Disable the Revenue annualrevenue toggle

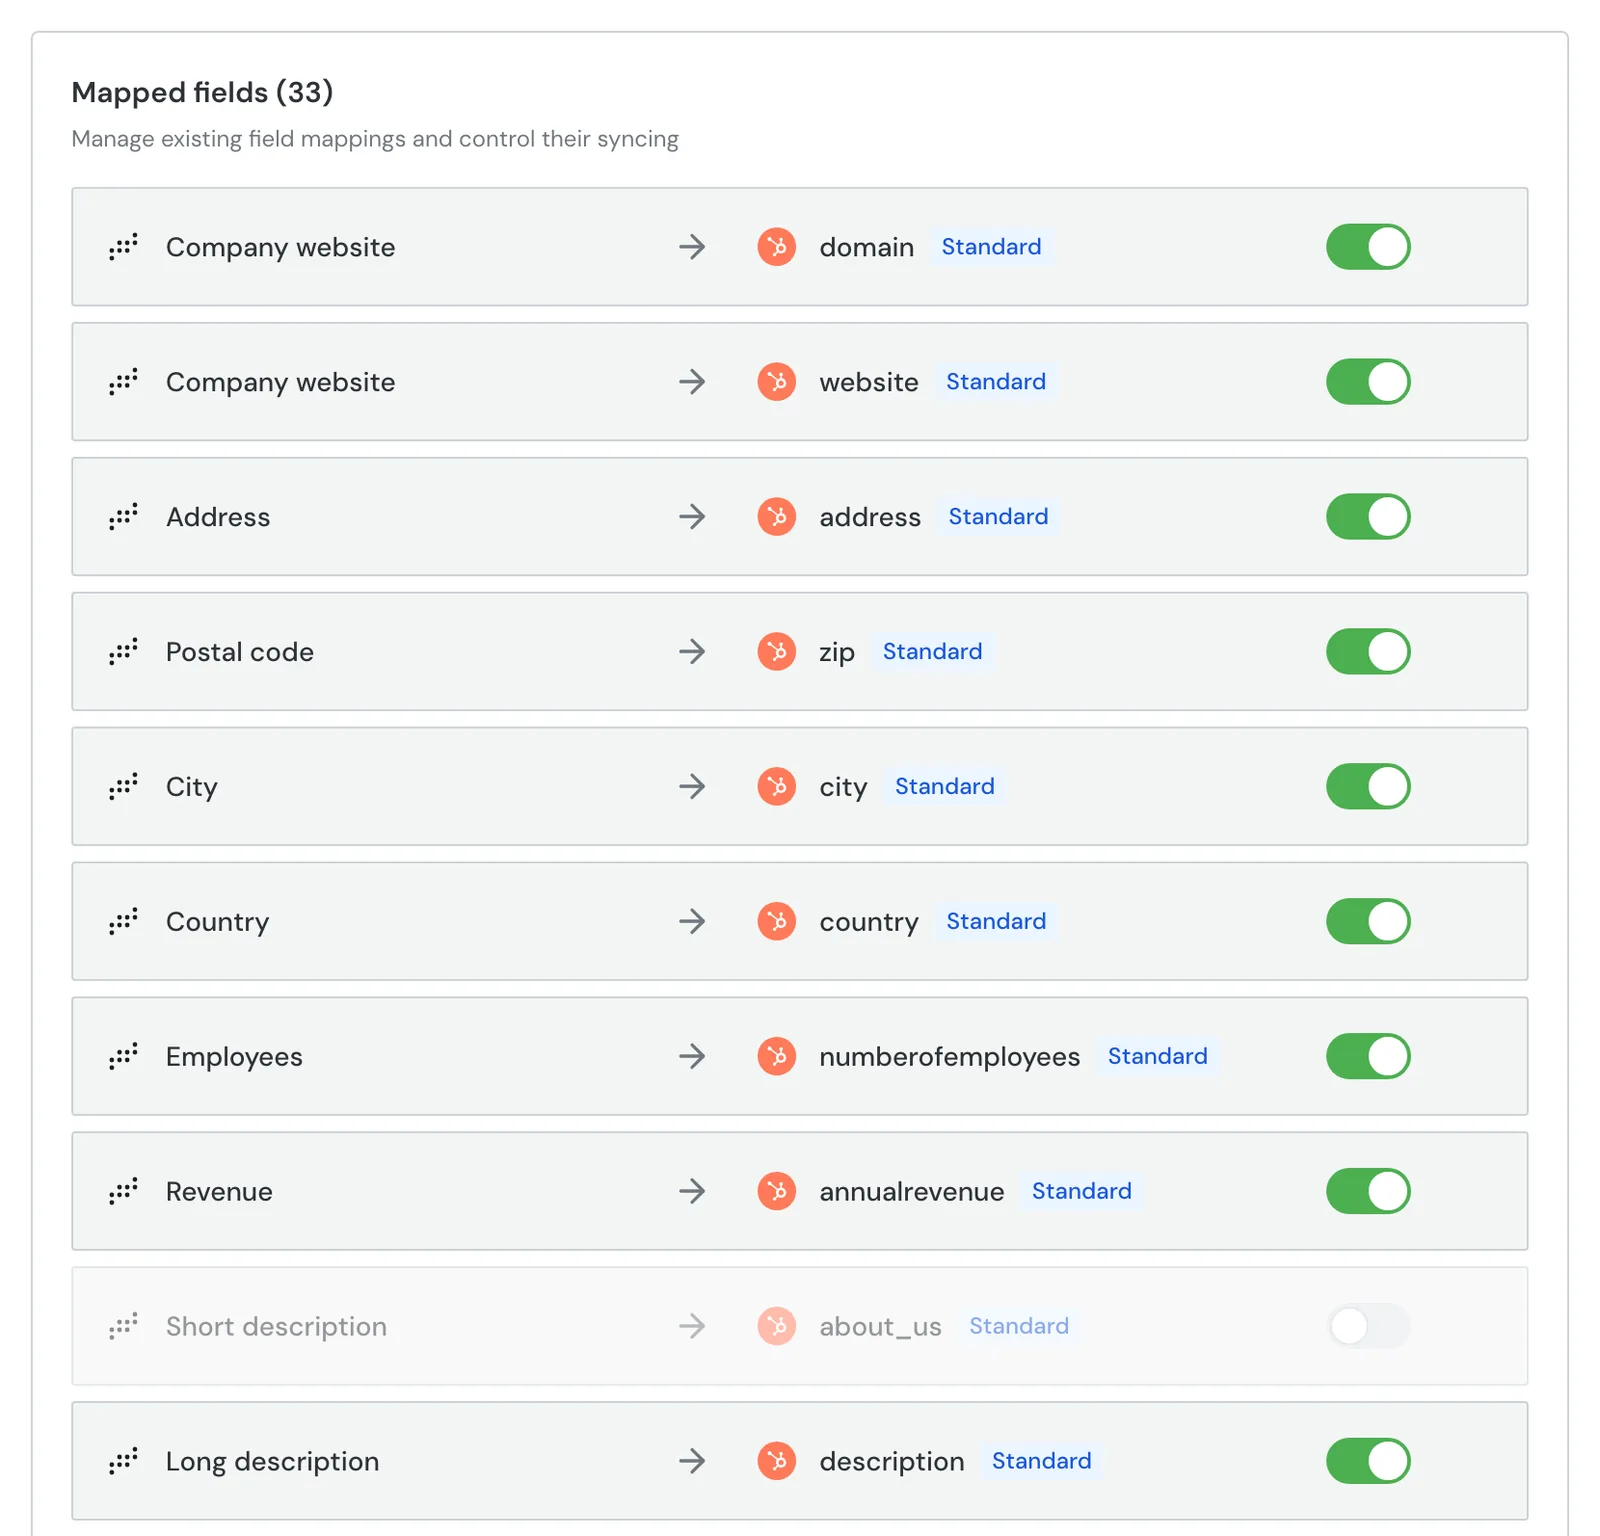point(1368,1192)
